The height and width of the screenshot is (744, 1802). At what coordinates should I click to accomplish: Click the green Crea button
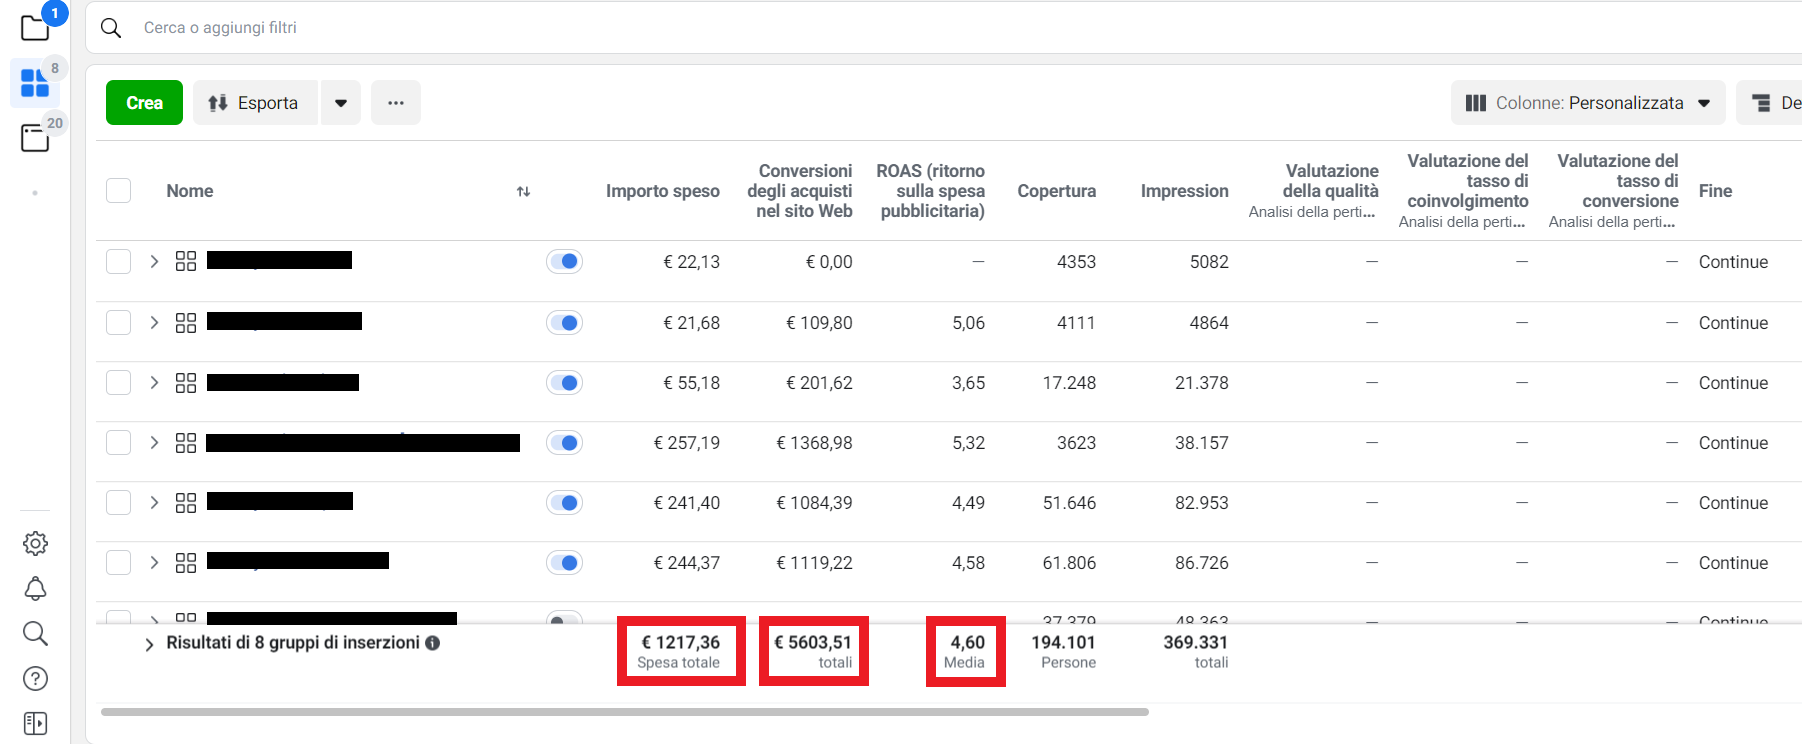(x=144, y=103)
